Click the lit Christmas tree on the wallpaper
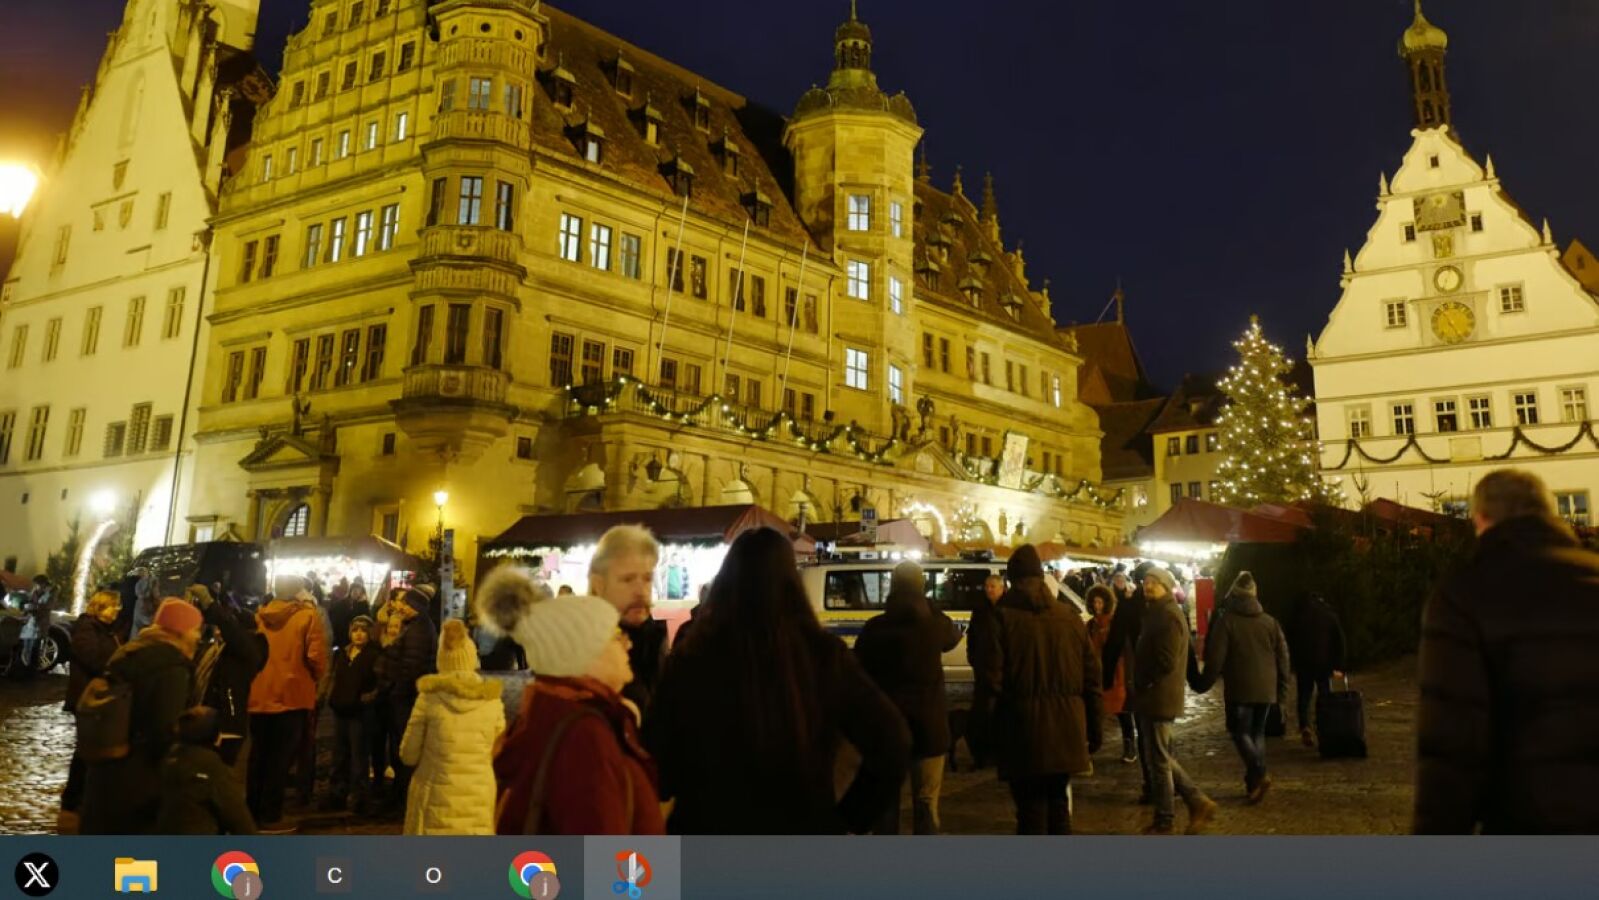1599x900 pixels. pos(1266,420)
